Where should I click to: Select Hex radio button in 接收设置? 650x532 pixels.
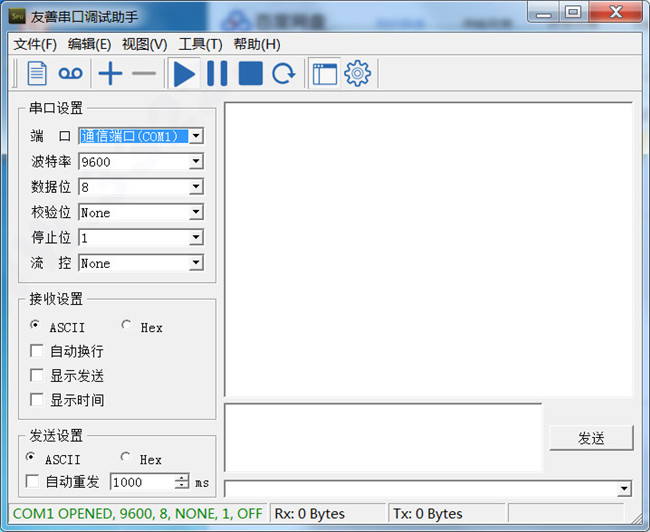pyautogui.click(x=126, y=326)
